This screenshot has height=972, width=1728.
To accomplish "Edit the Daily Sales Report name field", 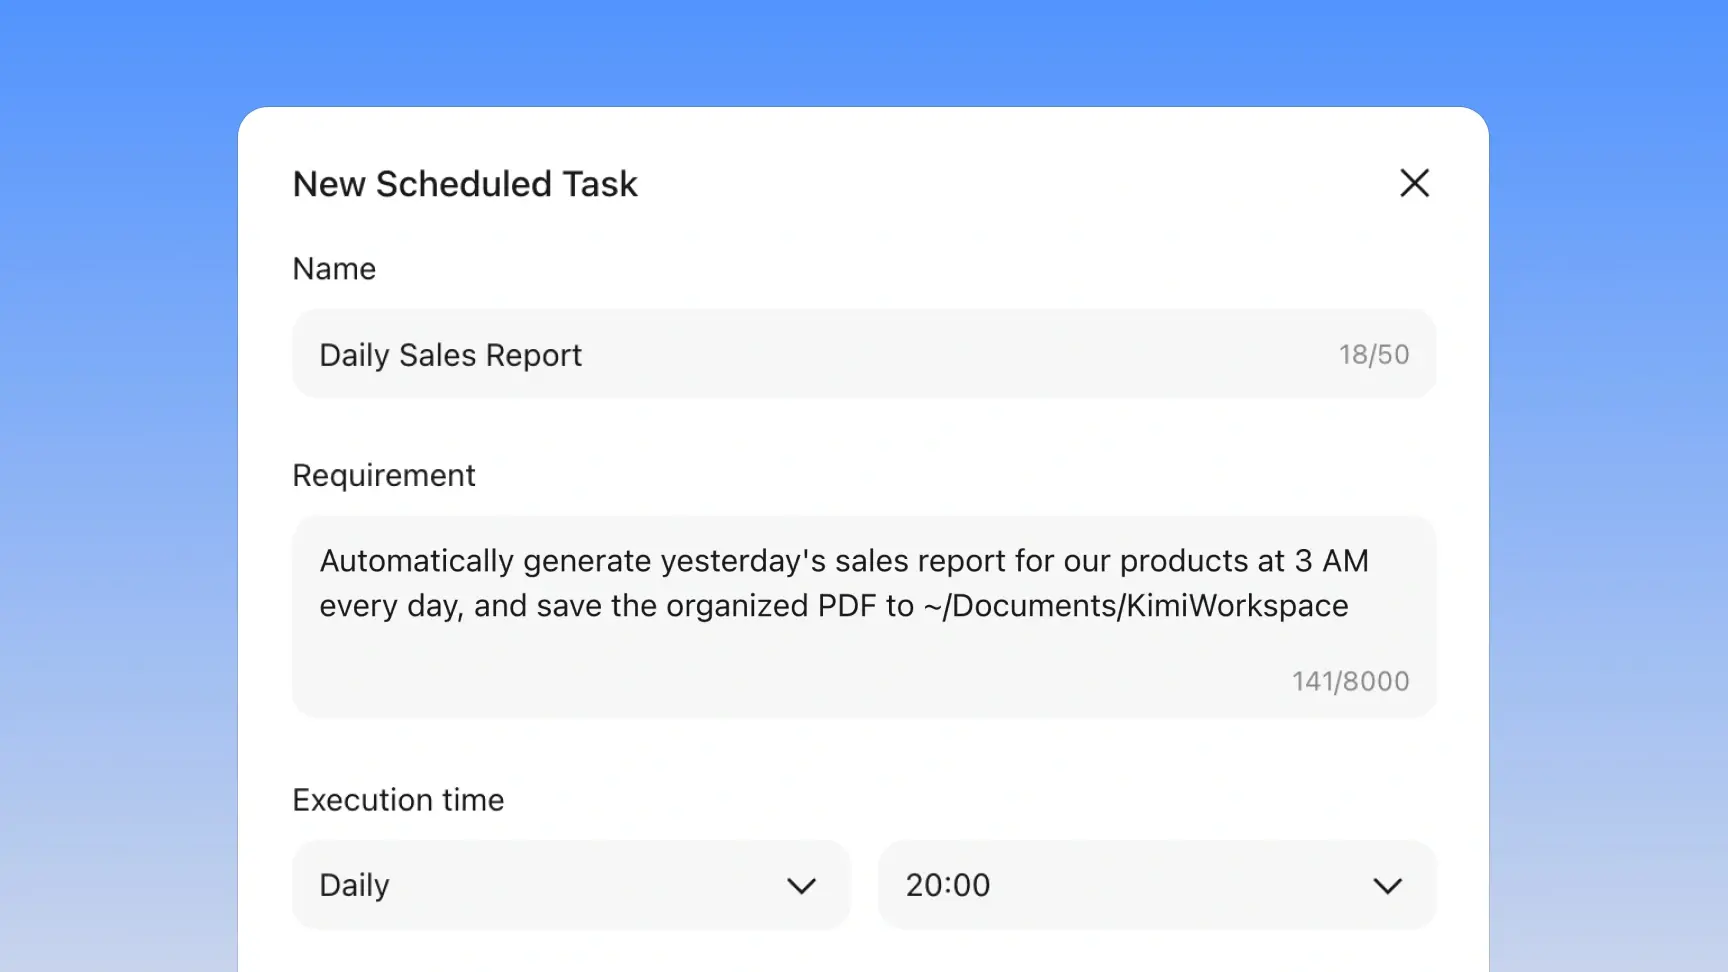I will (x=864, y=354).
